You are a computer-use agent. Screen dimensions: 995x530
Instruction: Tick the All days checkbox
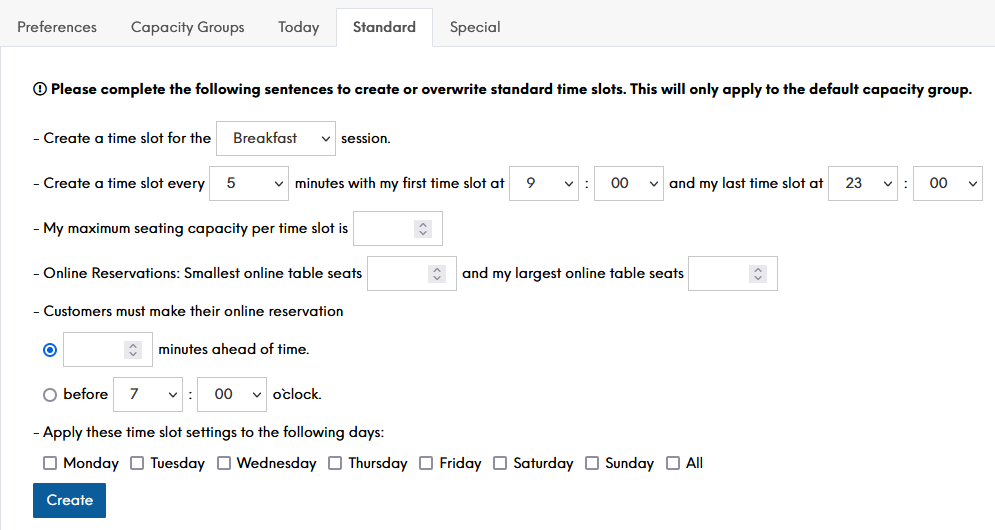click(x=673, y=463)
